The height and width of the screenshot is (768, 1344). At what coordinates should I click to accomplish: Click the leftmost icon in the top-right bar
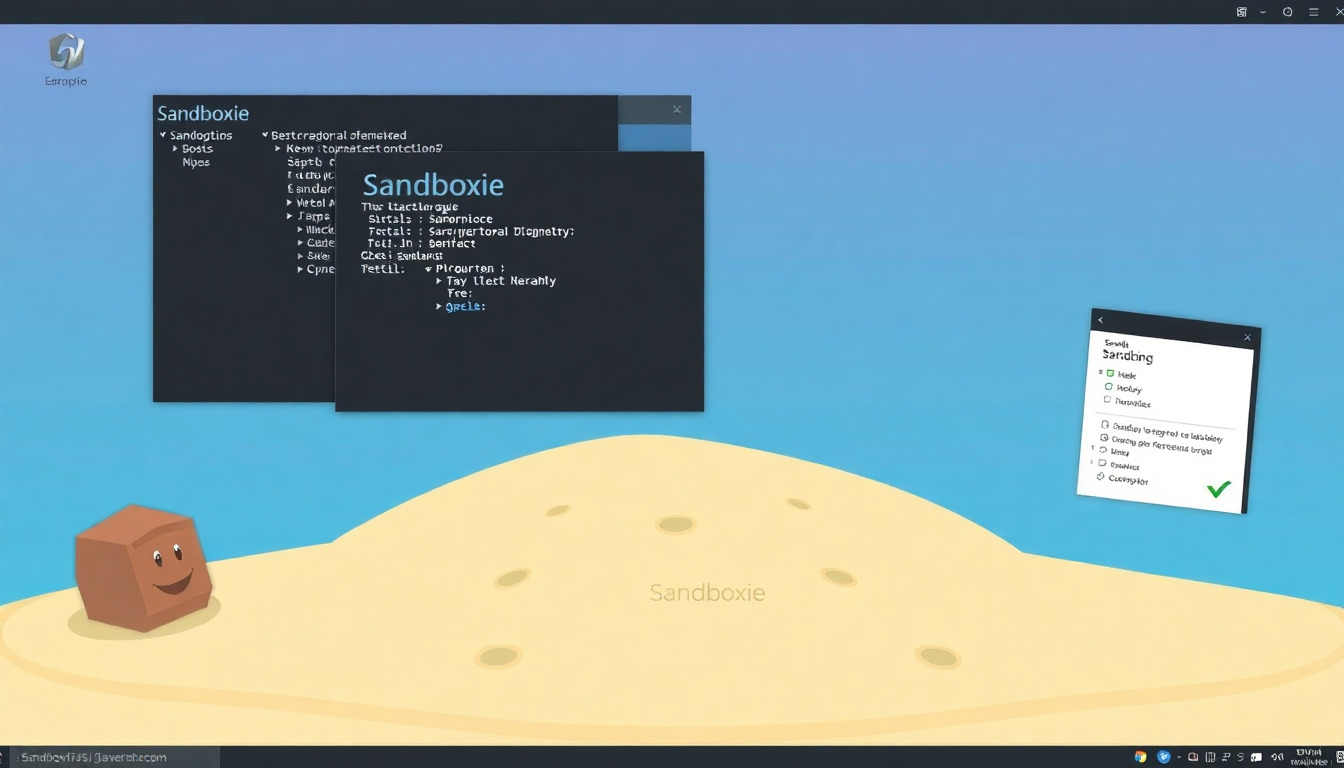pyautogui.click(x=1241, y=12)
